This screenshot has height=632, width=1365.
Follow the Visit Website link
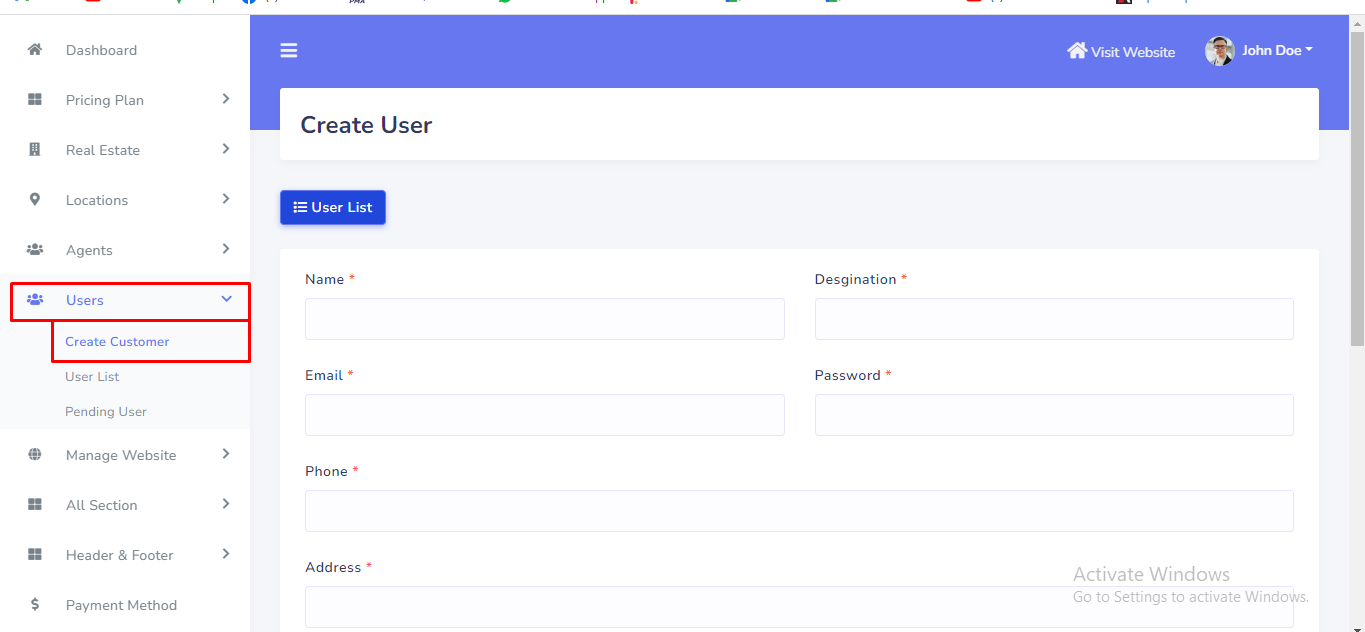(1121, 52)
